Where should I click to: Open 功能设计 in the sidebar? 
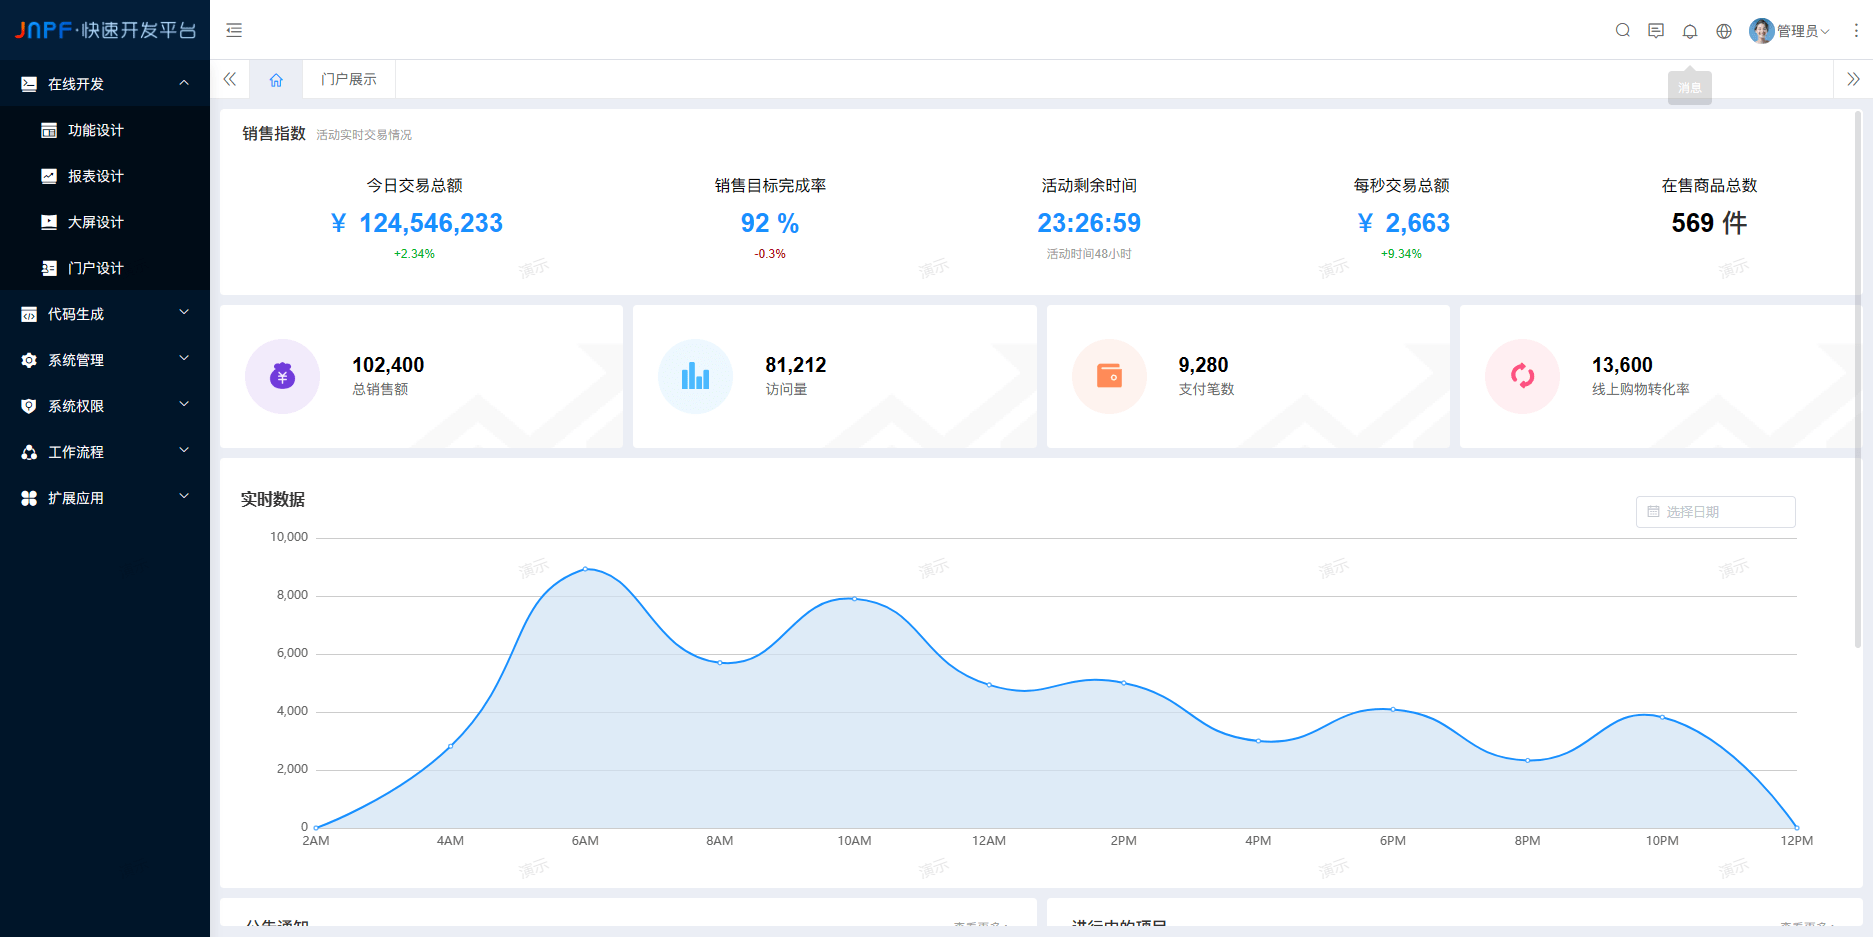[96, 130]
